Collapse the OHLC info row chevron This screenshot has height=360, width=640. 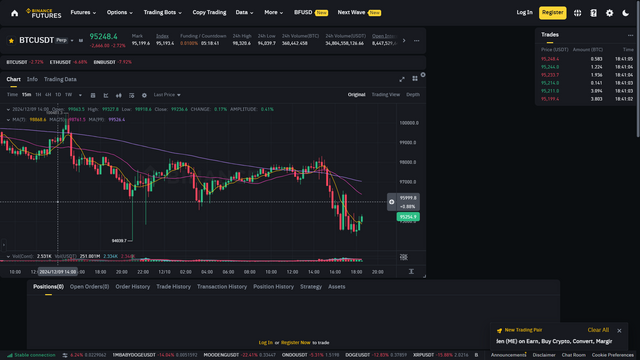tap(8, 109)
